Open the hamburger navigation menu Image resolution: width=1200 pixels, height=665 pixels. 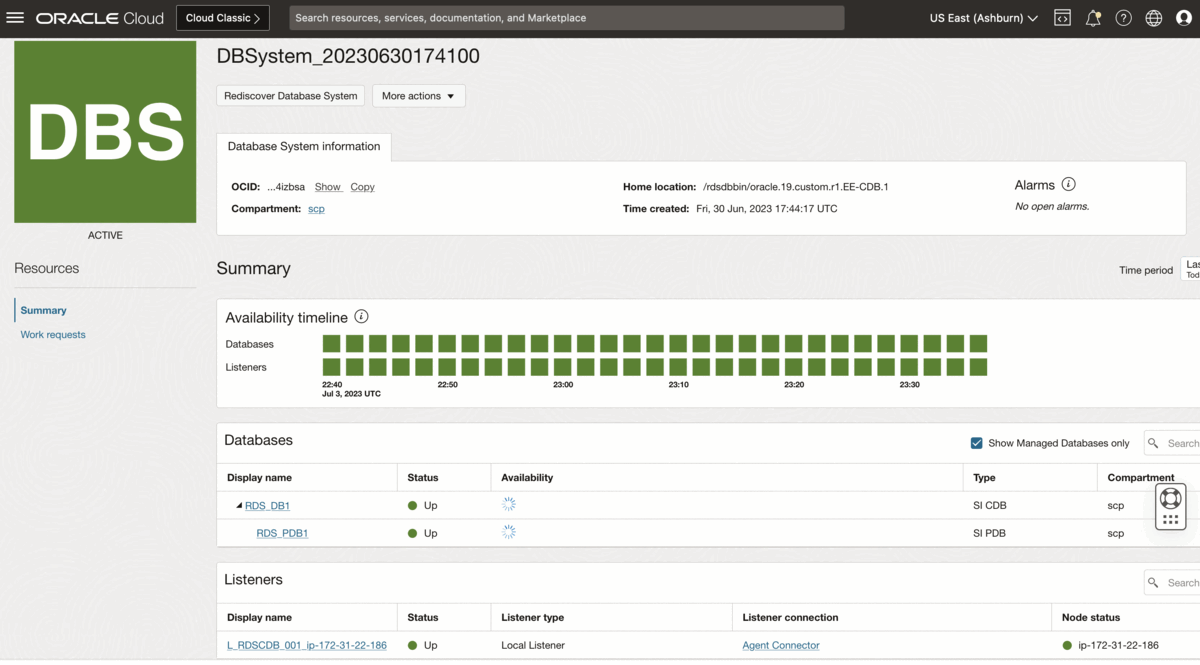pyautogui.click(x=15, y=18)
